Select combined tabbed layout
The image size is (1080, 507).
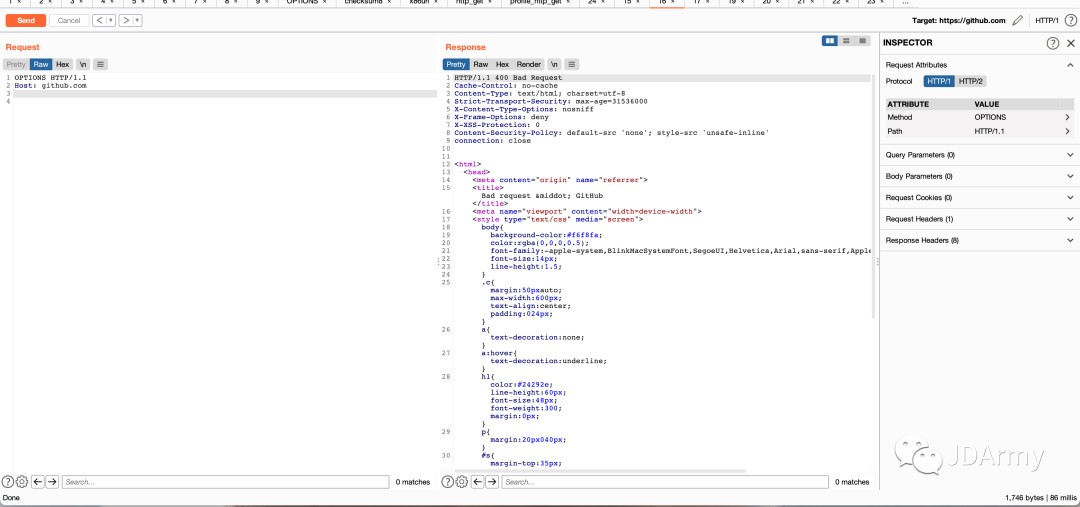862,41
